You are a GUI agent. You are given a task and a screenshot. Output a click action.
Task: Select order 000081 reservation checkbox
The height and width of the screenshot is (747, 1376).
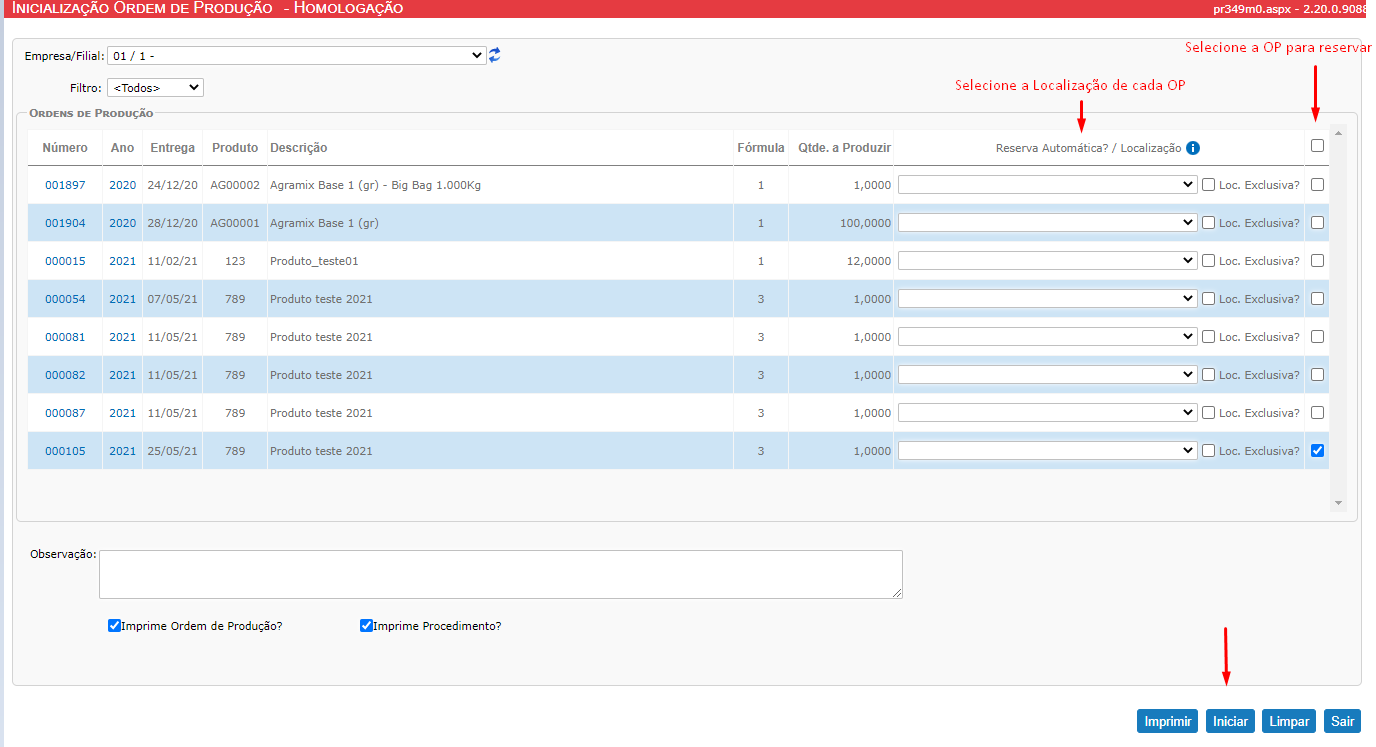(1317, 336)
